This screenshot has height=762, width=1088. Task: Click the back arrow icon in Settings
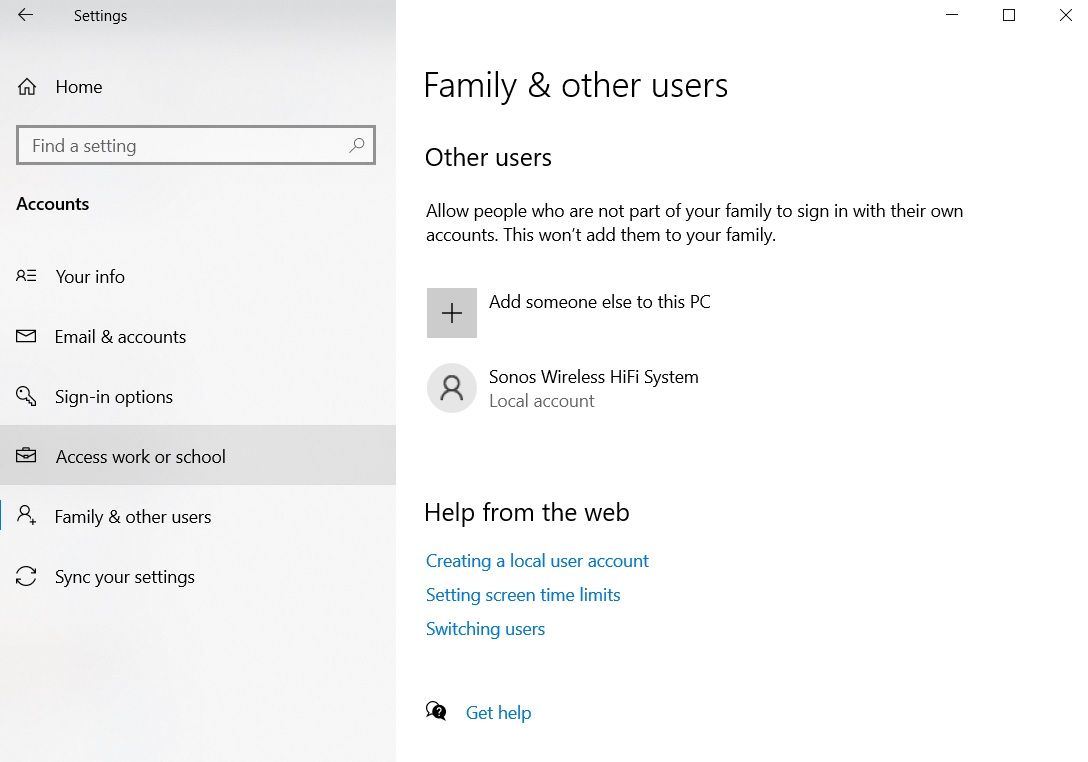pos(26,15)
